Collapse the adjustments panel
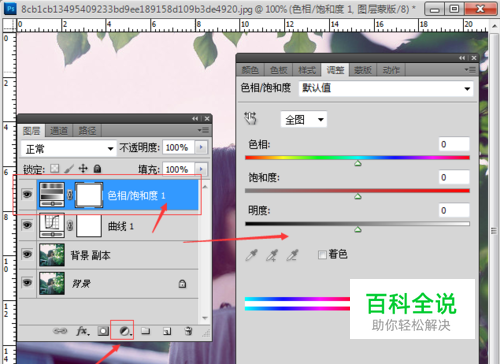The height and width of the screenshot is (364, 500). [x=462, y=58]
